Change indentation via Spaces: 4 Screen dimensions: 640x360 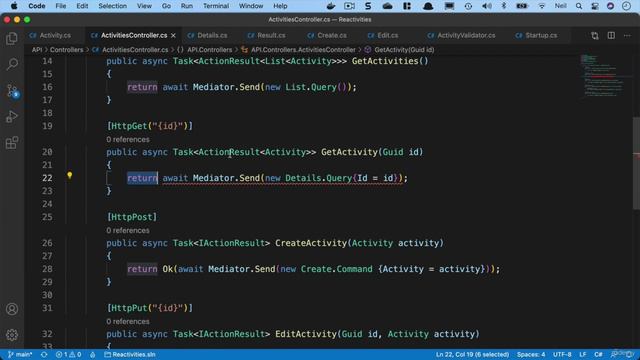531,354
